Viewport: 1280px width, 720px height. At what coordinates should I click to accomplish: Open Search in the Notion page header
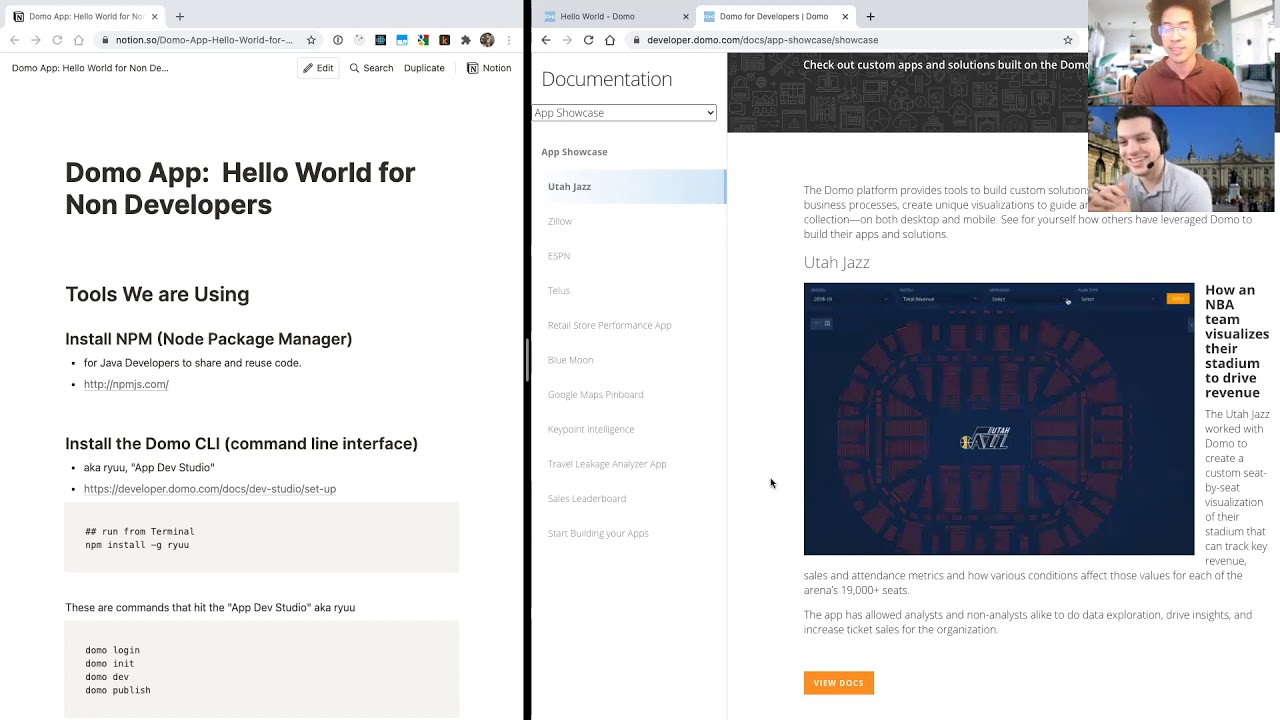[x=371, y=68]
